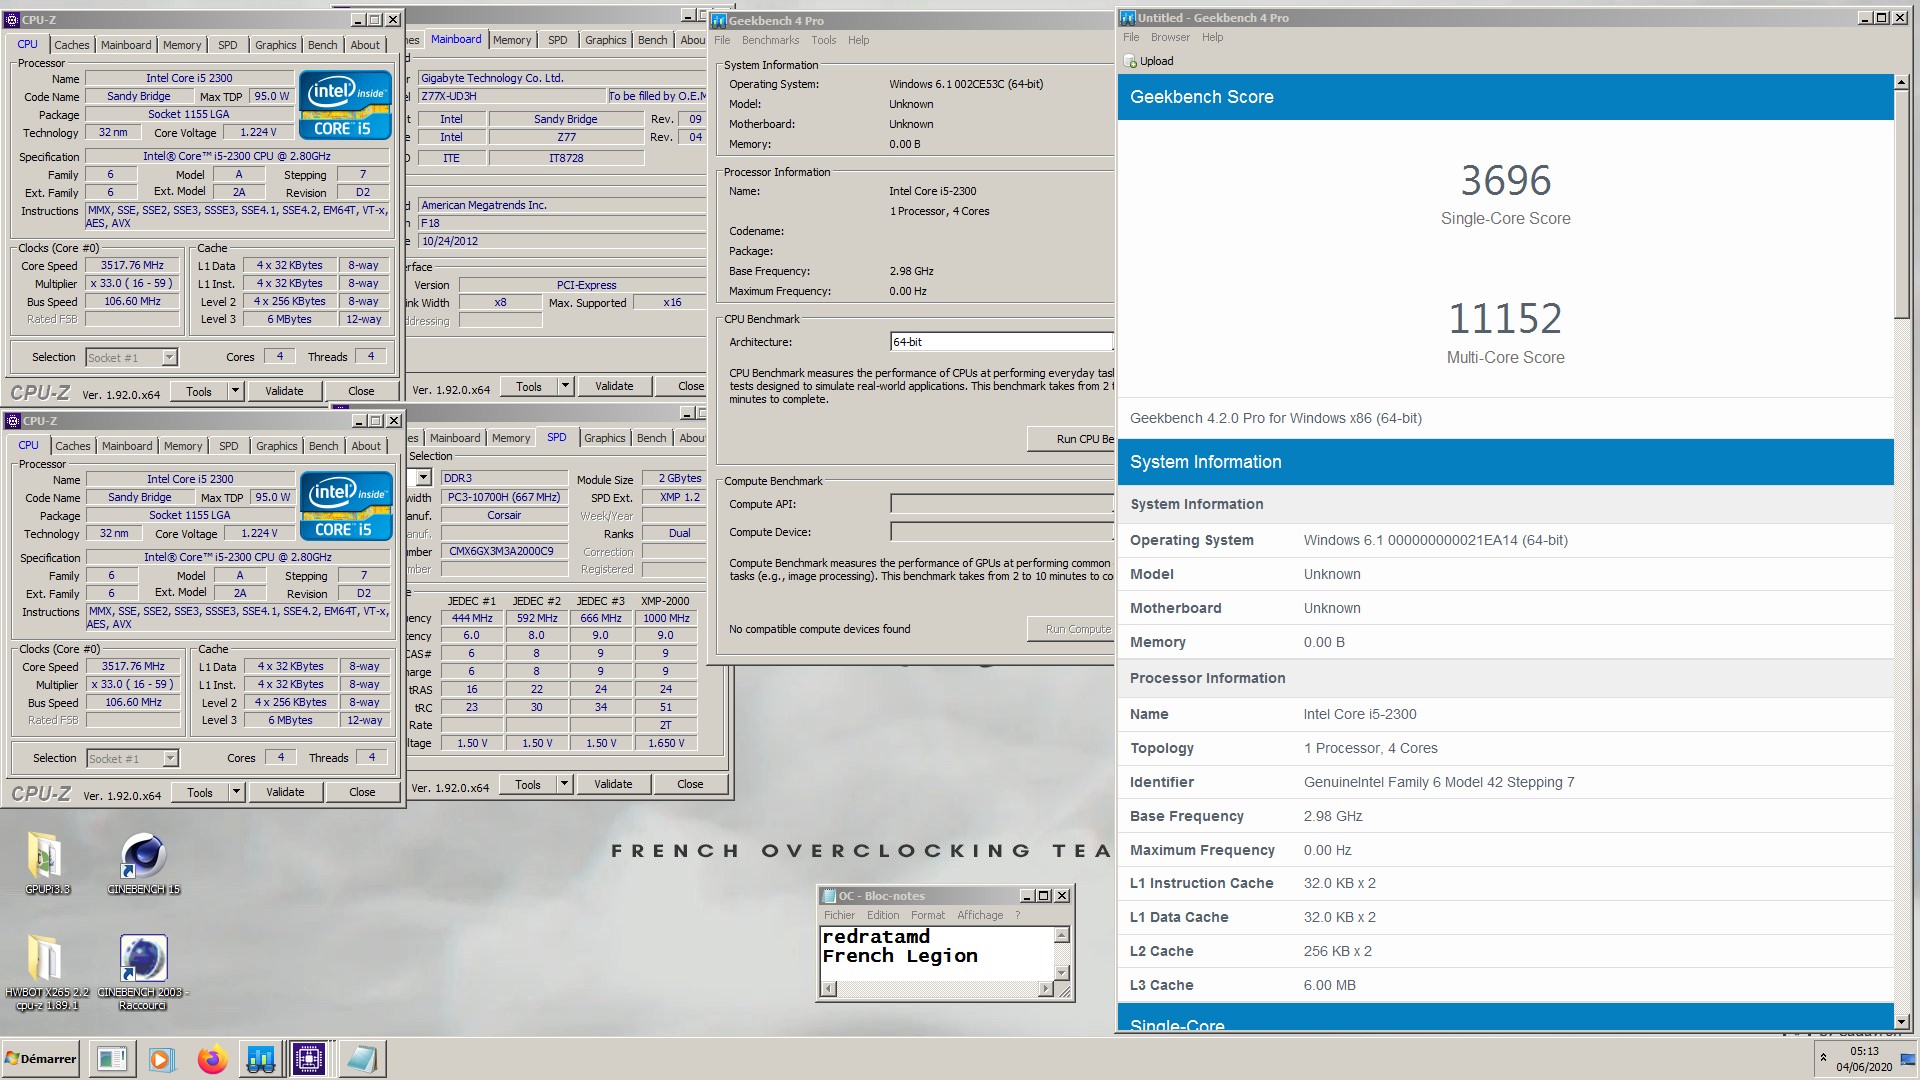Click the Démarrer start button
This screenshot has width=1920, height=1080.
click(x=41, y=1059)
